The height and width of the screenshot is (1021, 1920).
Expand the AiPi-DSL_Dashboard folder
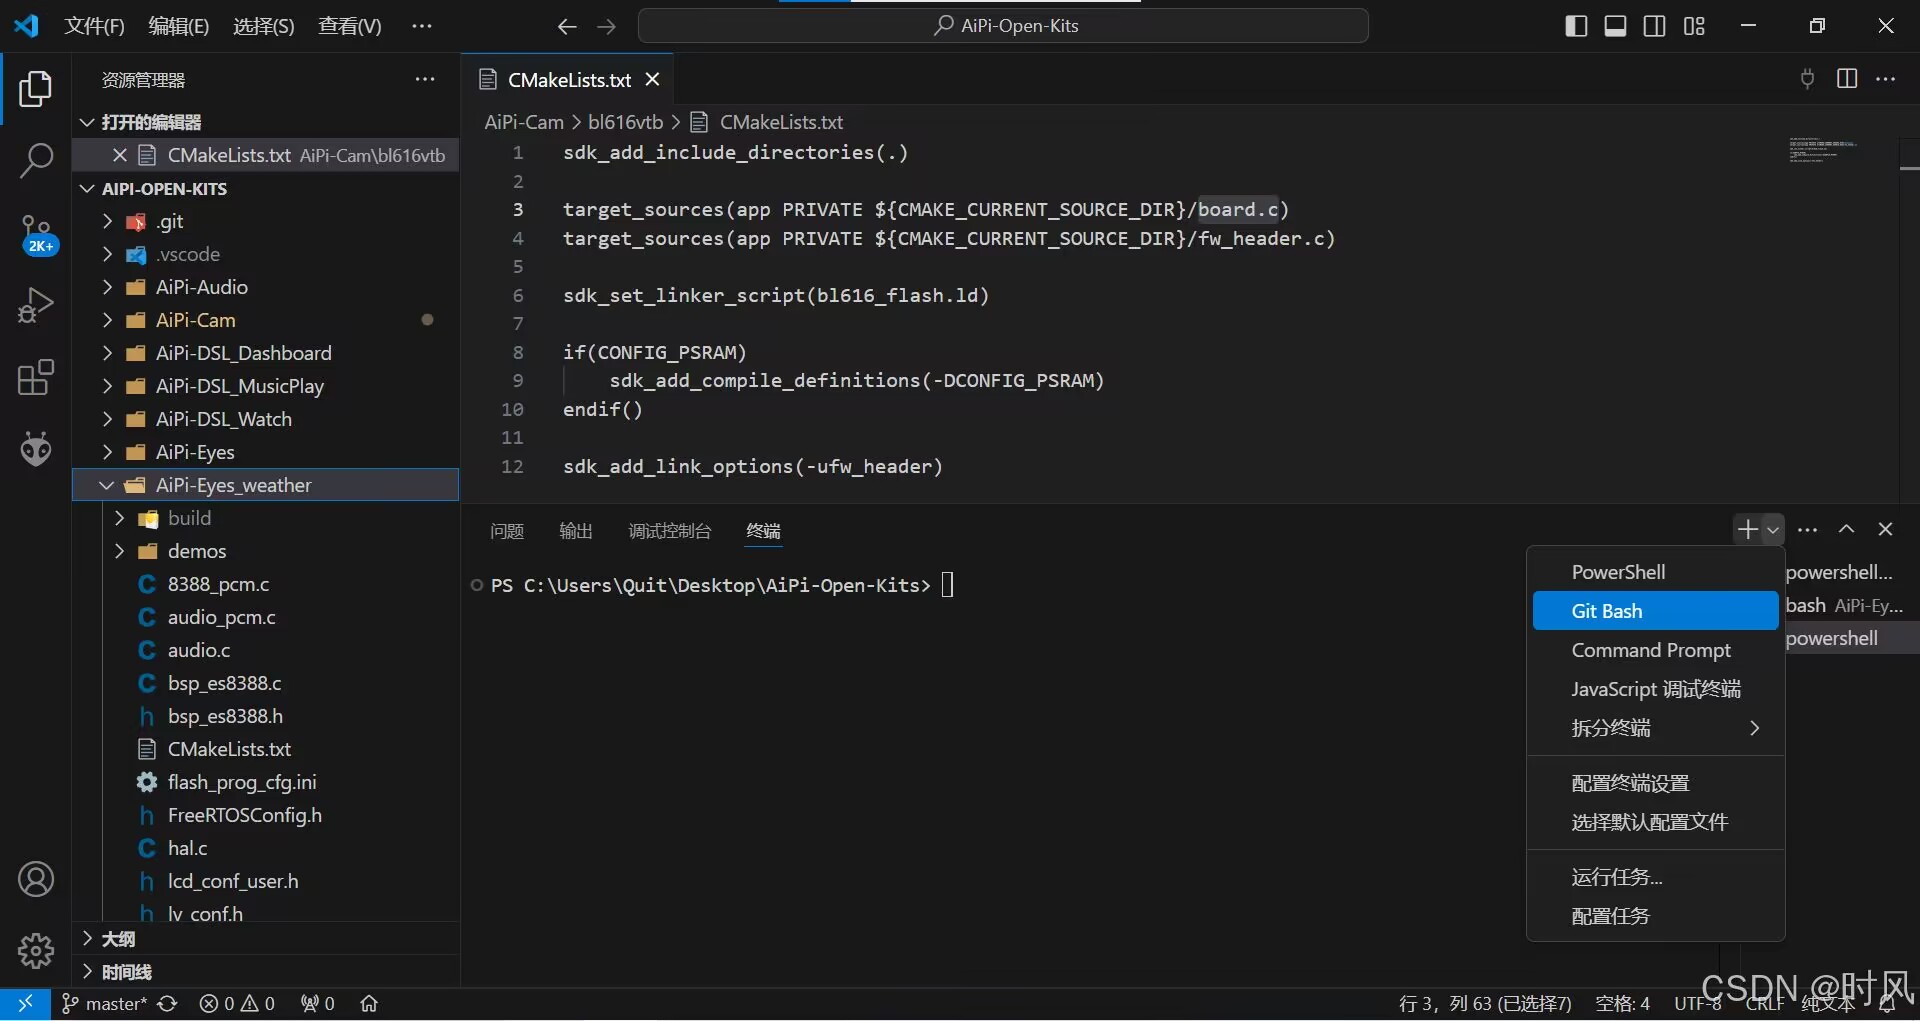click(x=106, y=354)
